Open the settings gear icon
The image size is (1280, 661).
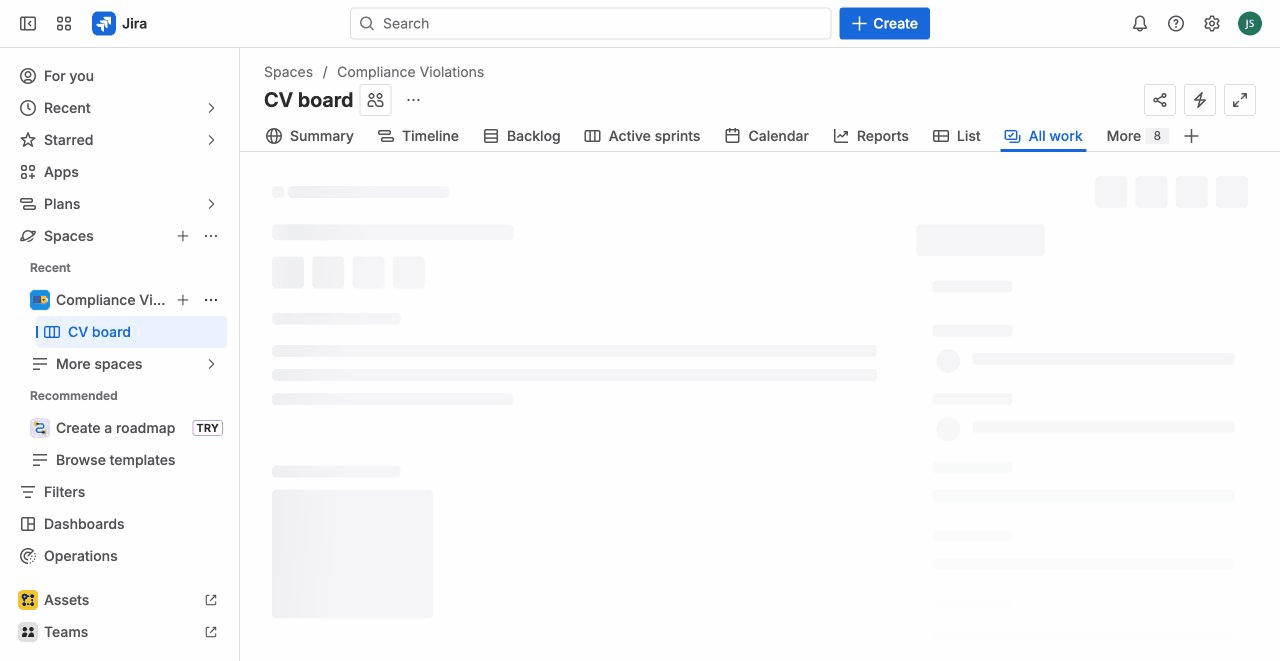(1212, 23)
